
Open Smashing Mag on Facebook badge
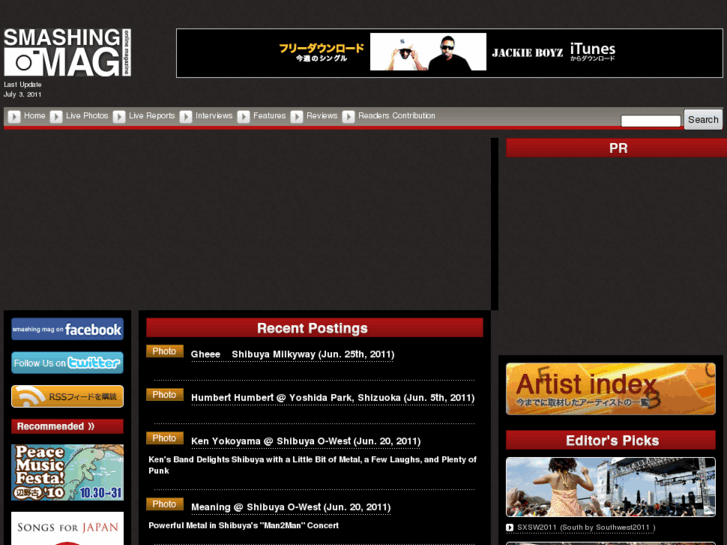coord(68,329)
